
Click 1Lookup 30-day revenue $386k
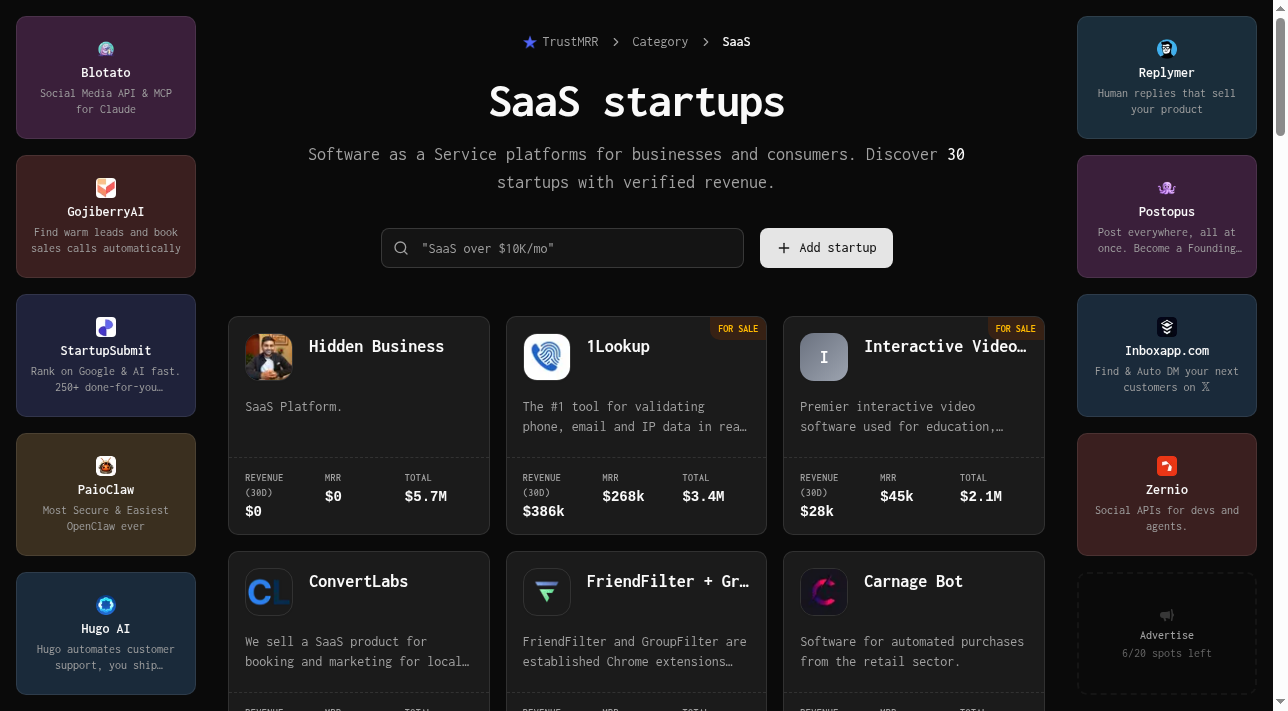pos(543,511)
